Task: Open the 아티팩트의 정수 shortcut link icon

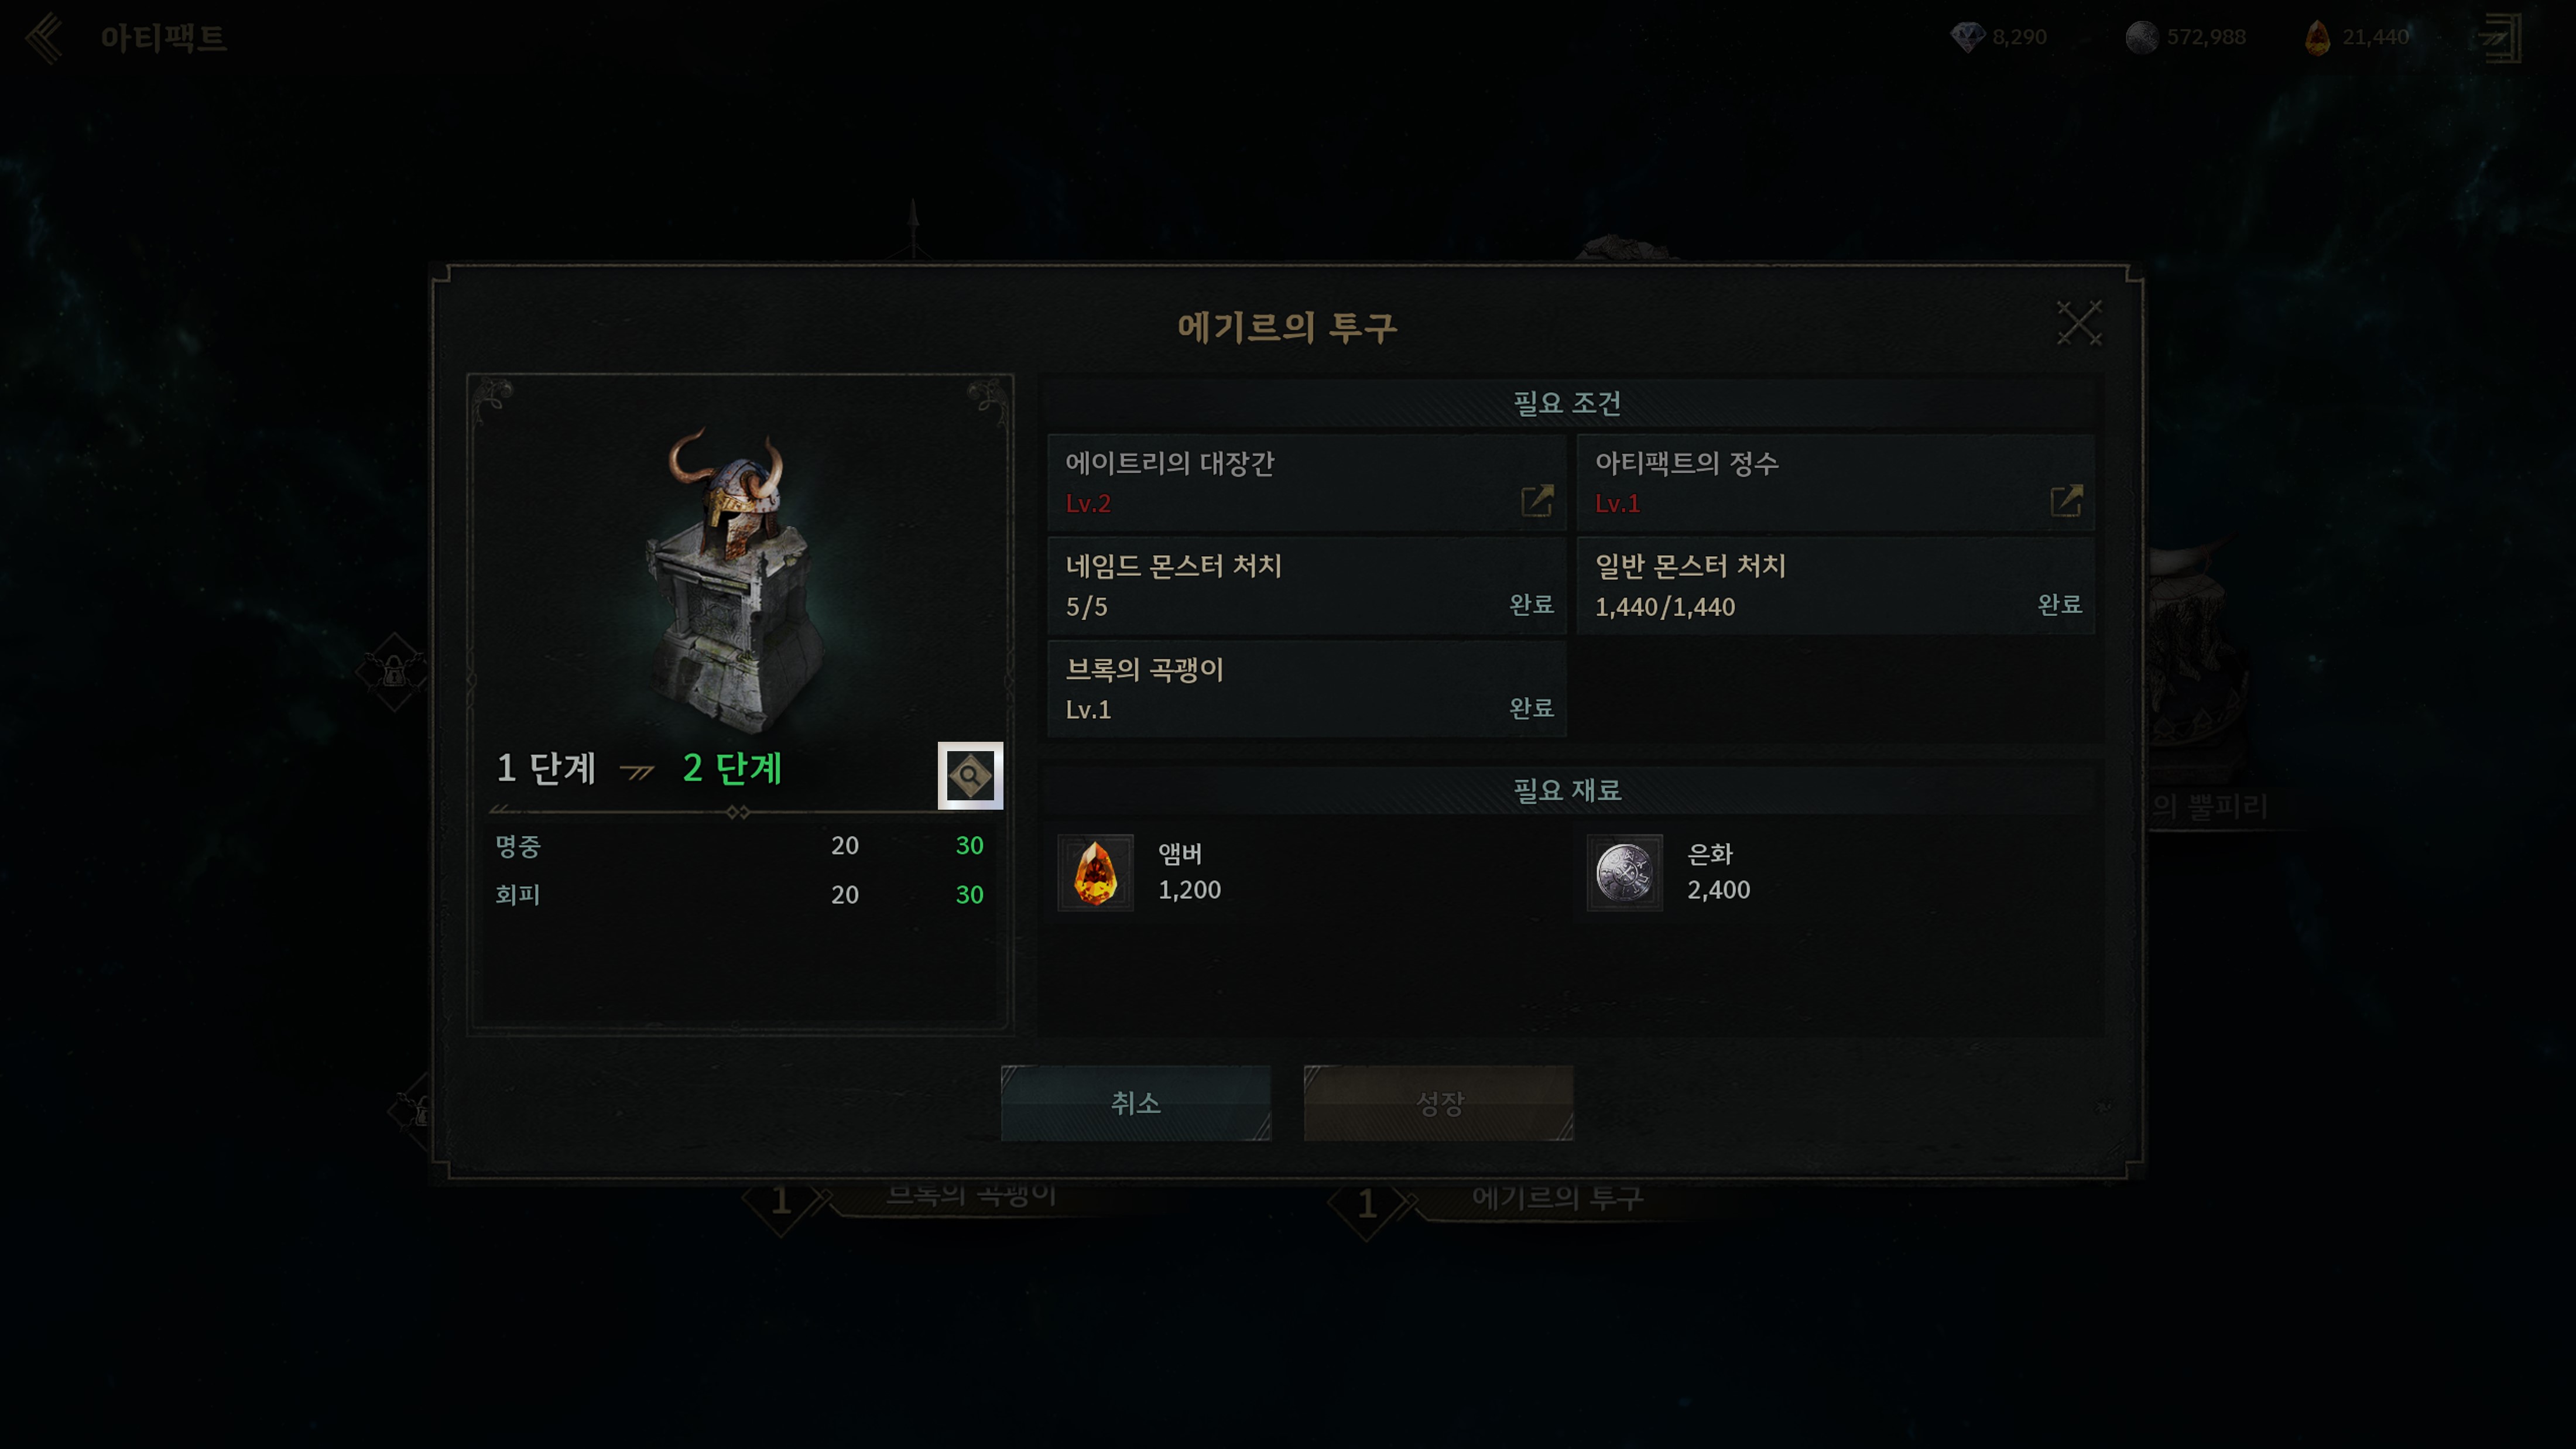Action: coord(2066,500)
